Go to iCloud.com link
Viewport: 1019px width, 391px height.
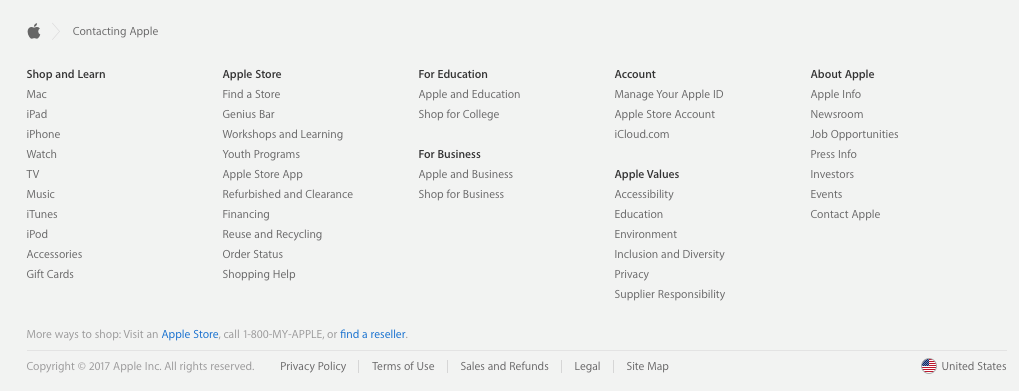click(641, 134)
